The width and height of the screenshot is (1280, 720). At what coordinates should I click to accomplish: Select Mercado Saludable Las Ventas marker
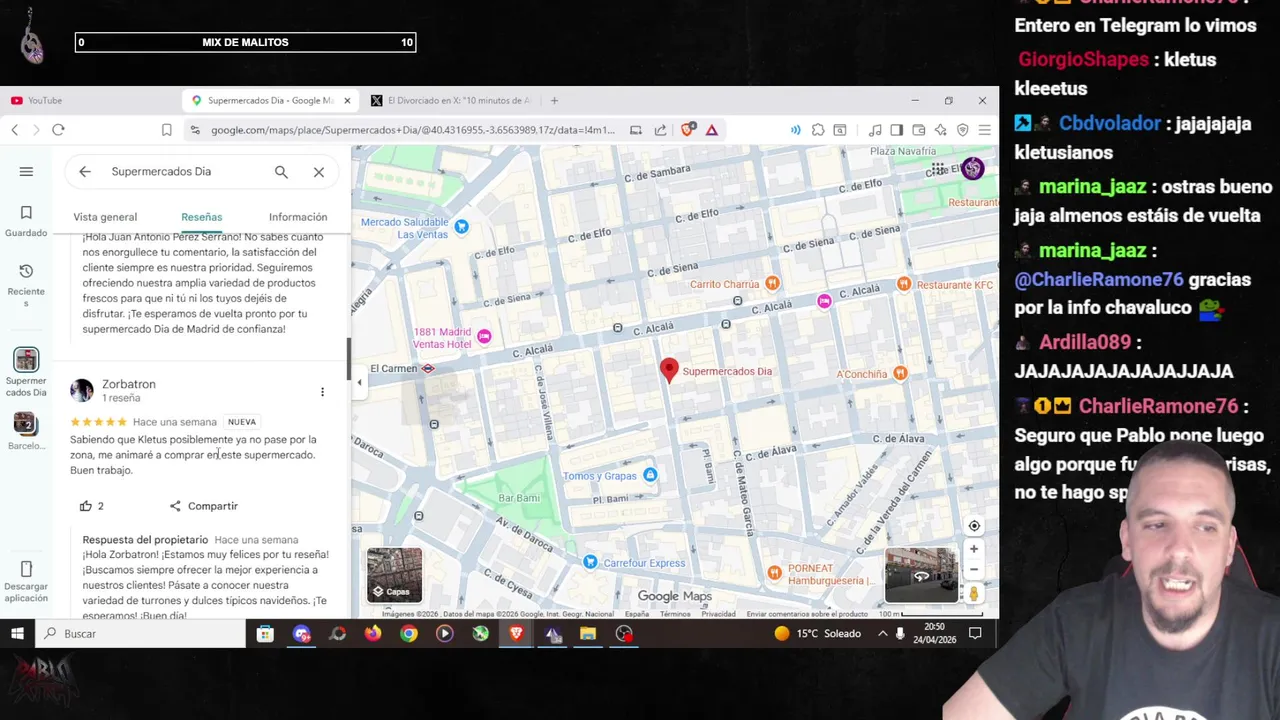(461, 227)
